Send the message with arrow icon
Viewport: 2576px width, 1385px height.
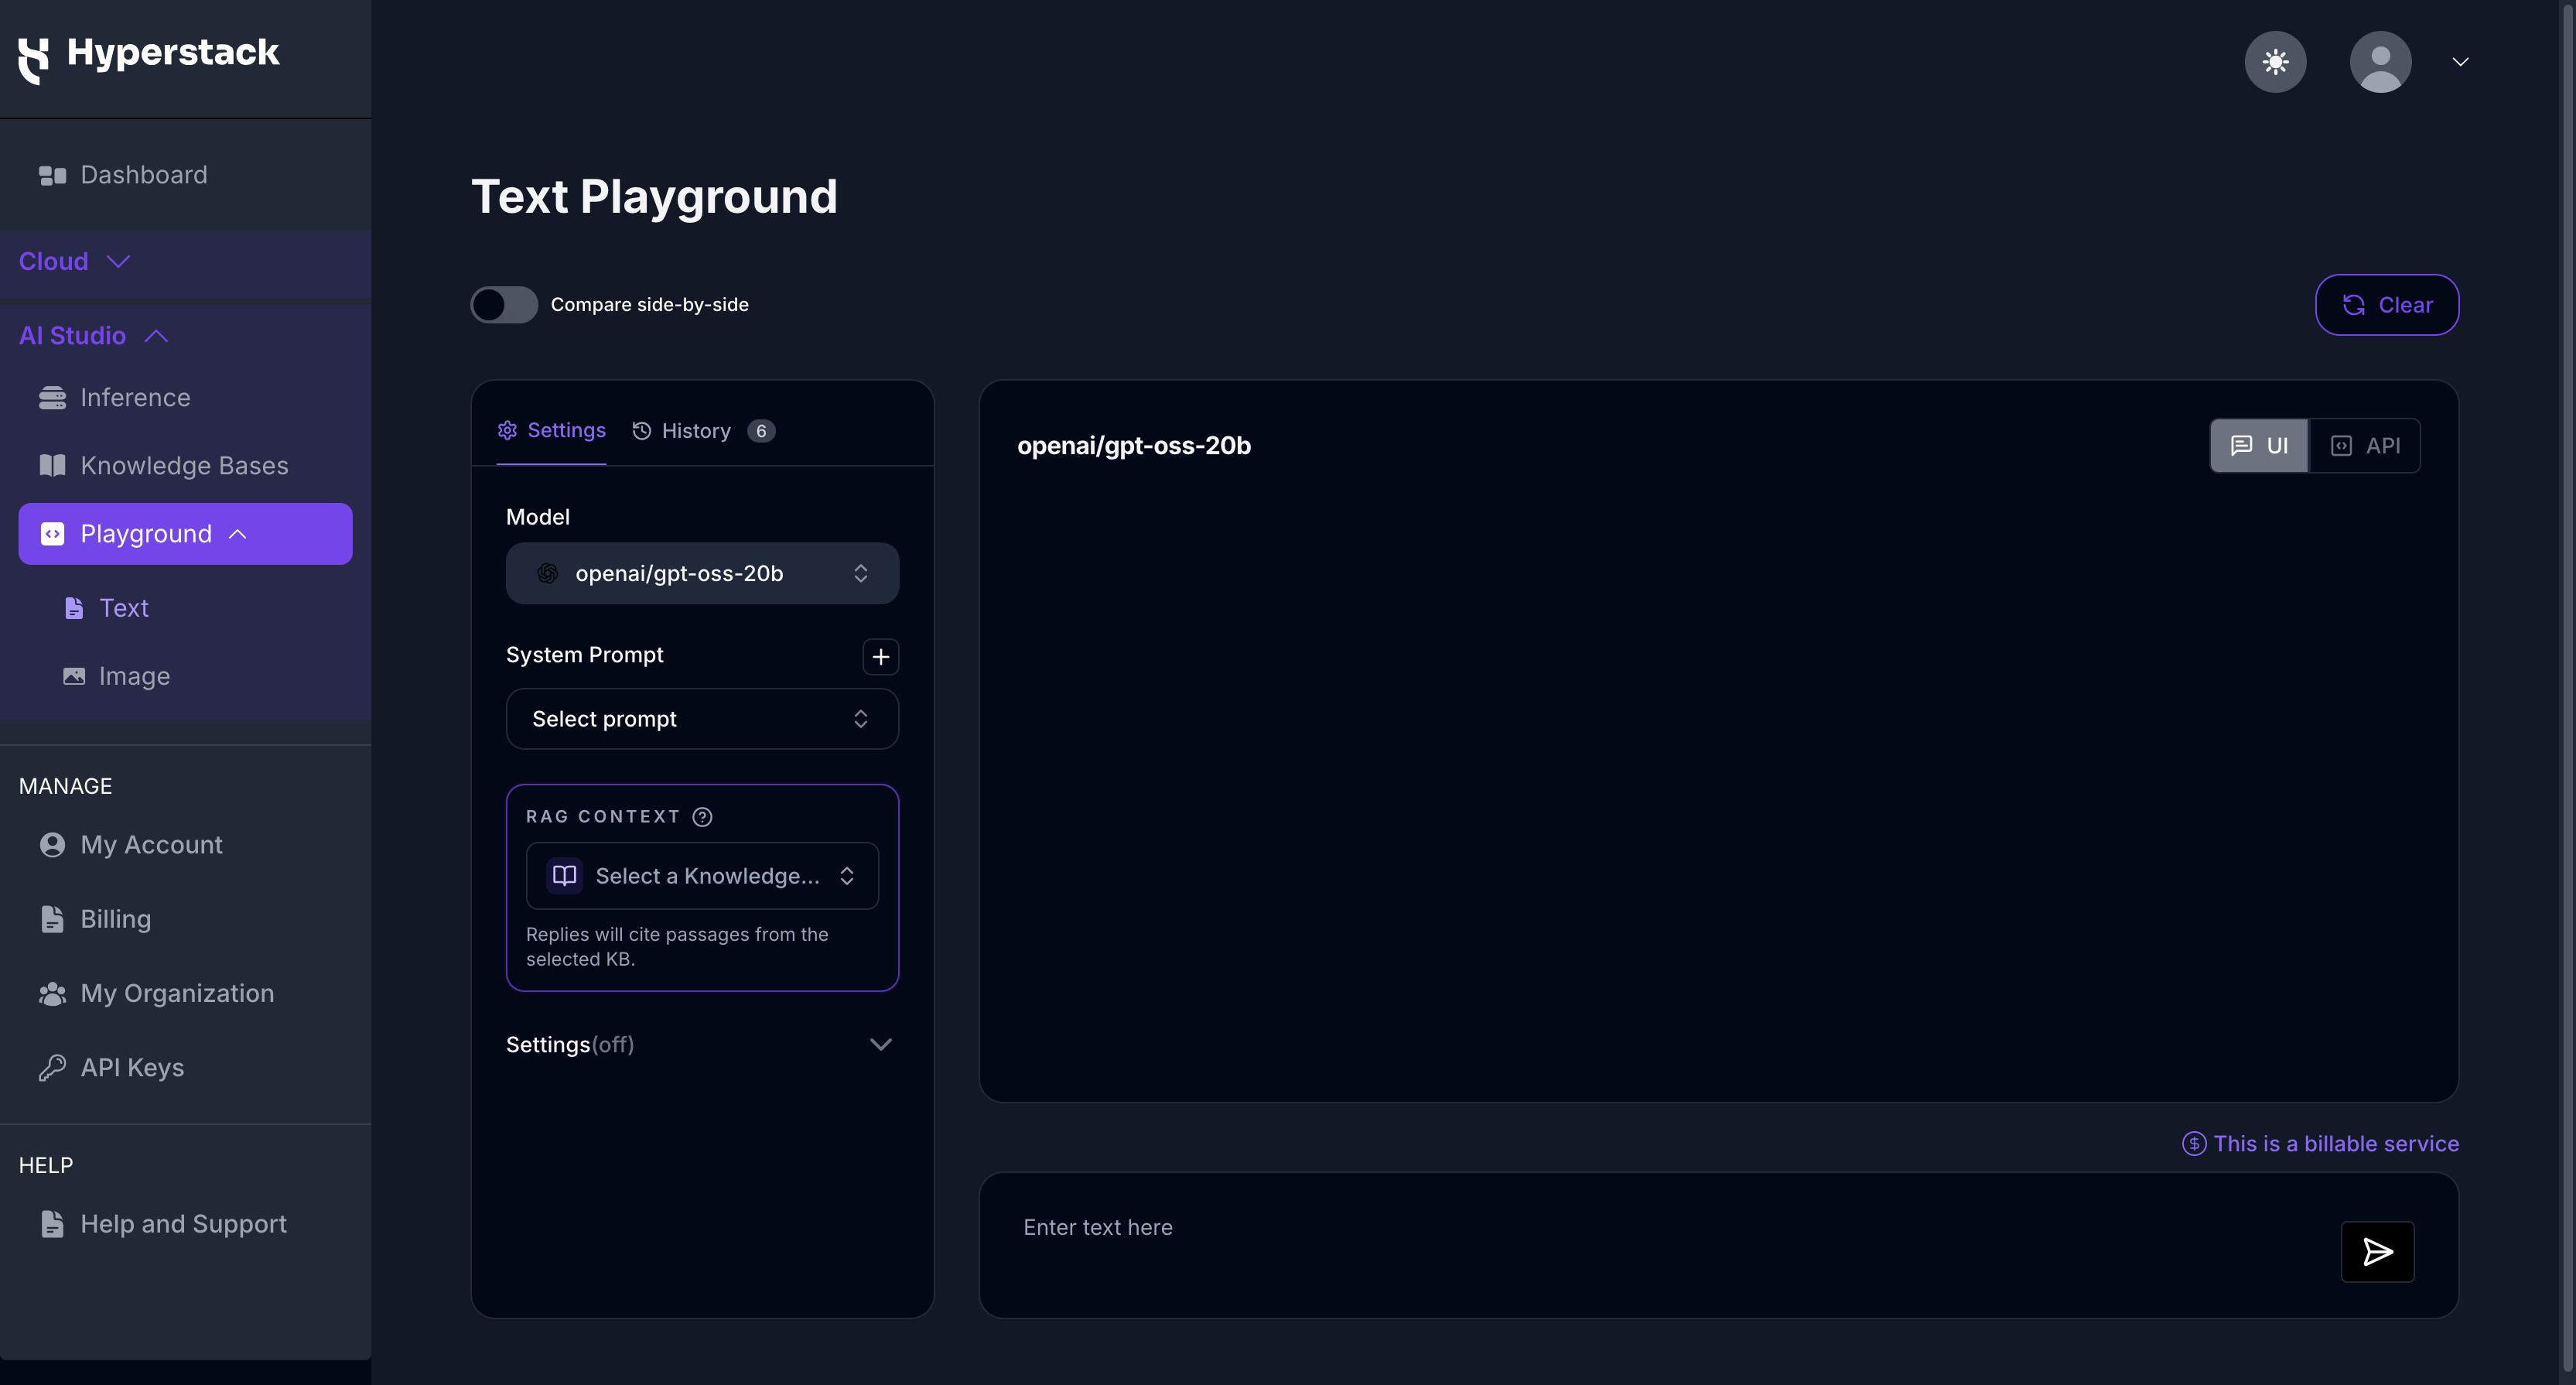[2377, 1251]
